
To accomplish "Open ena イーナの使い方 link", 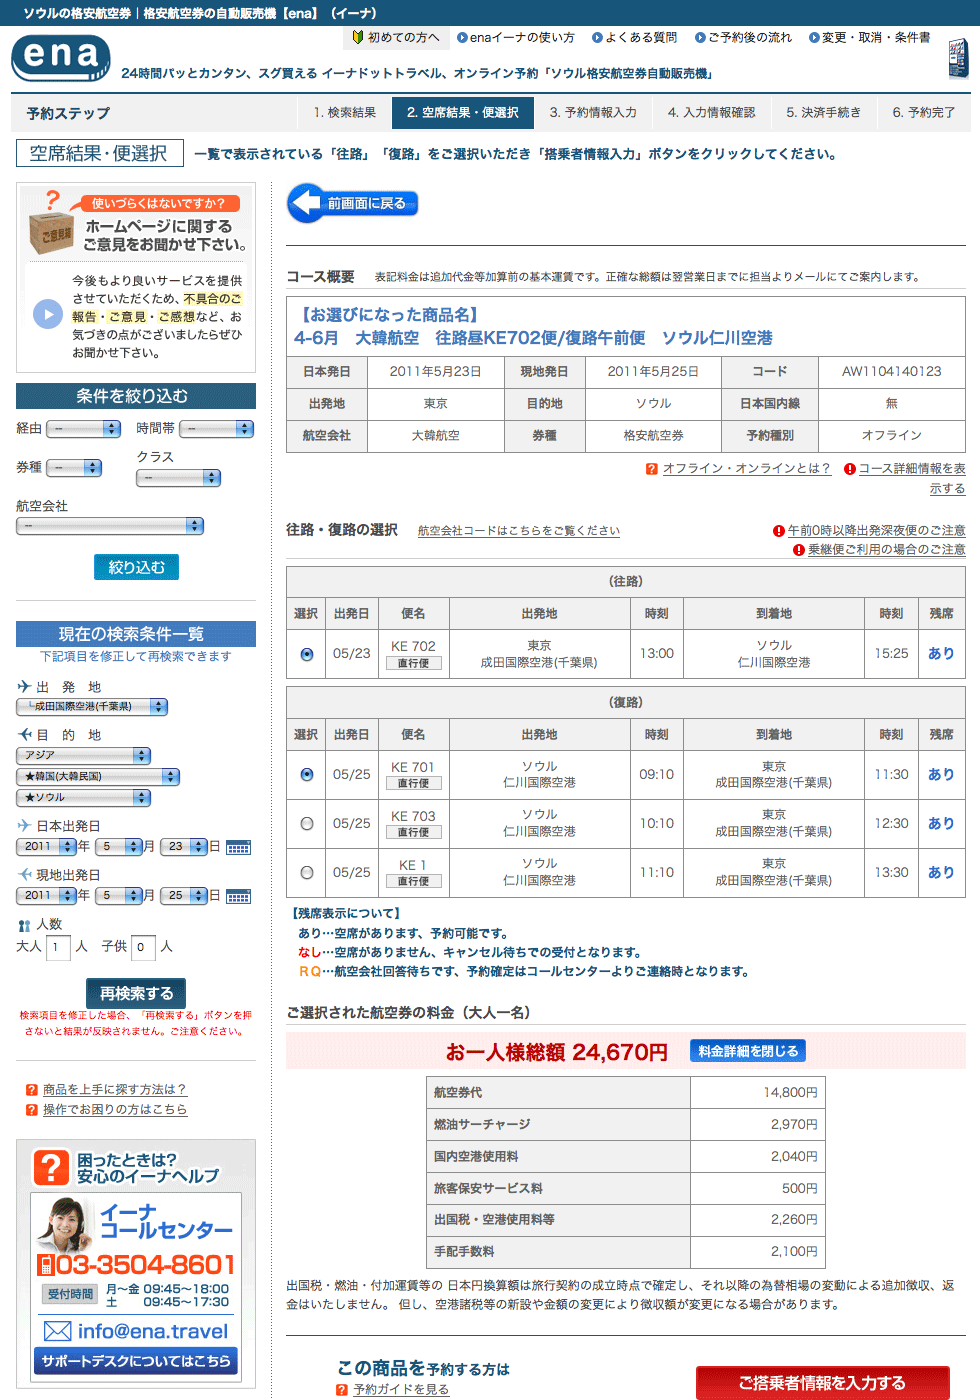I will 516,38.
